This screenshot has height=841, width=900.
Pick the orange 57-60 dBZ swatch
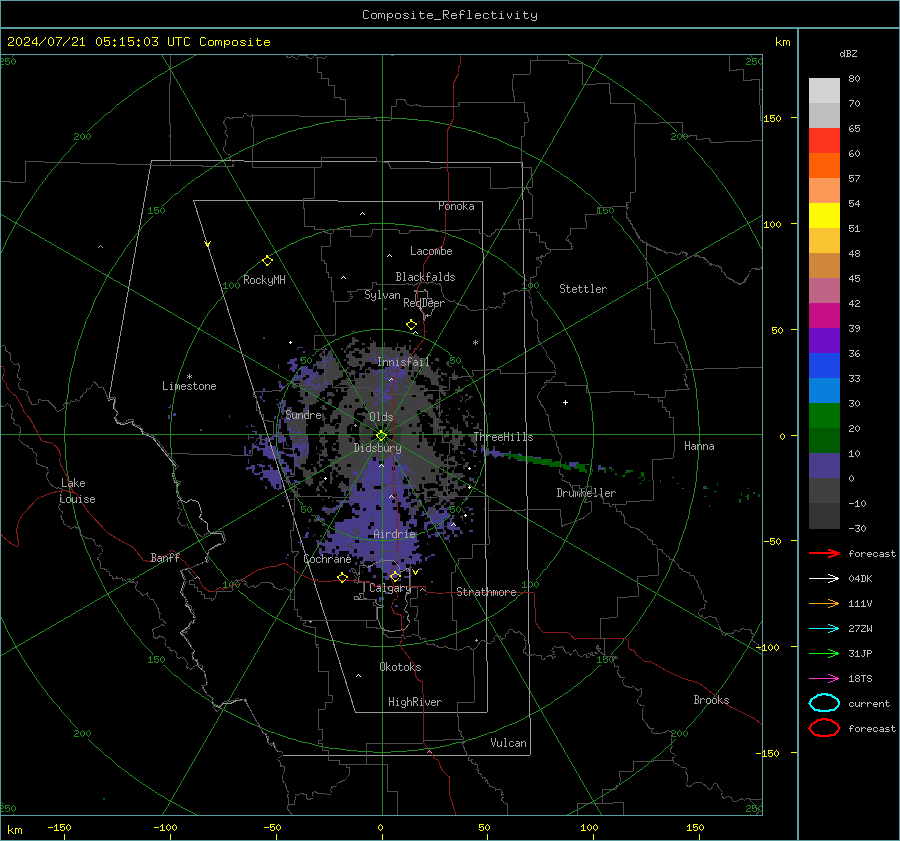tap(824, 166)
